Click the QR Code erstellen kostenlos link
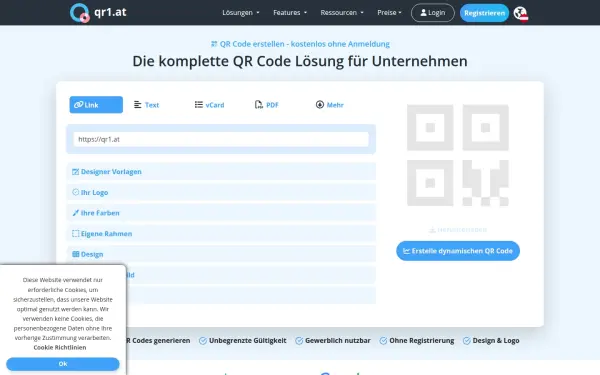Image resolution: width=600 pixels, height=375 pixels. 300,44
